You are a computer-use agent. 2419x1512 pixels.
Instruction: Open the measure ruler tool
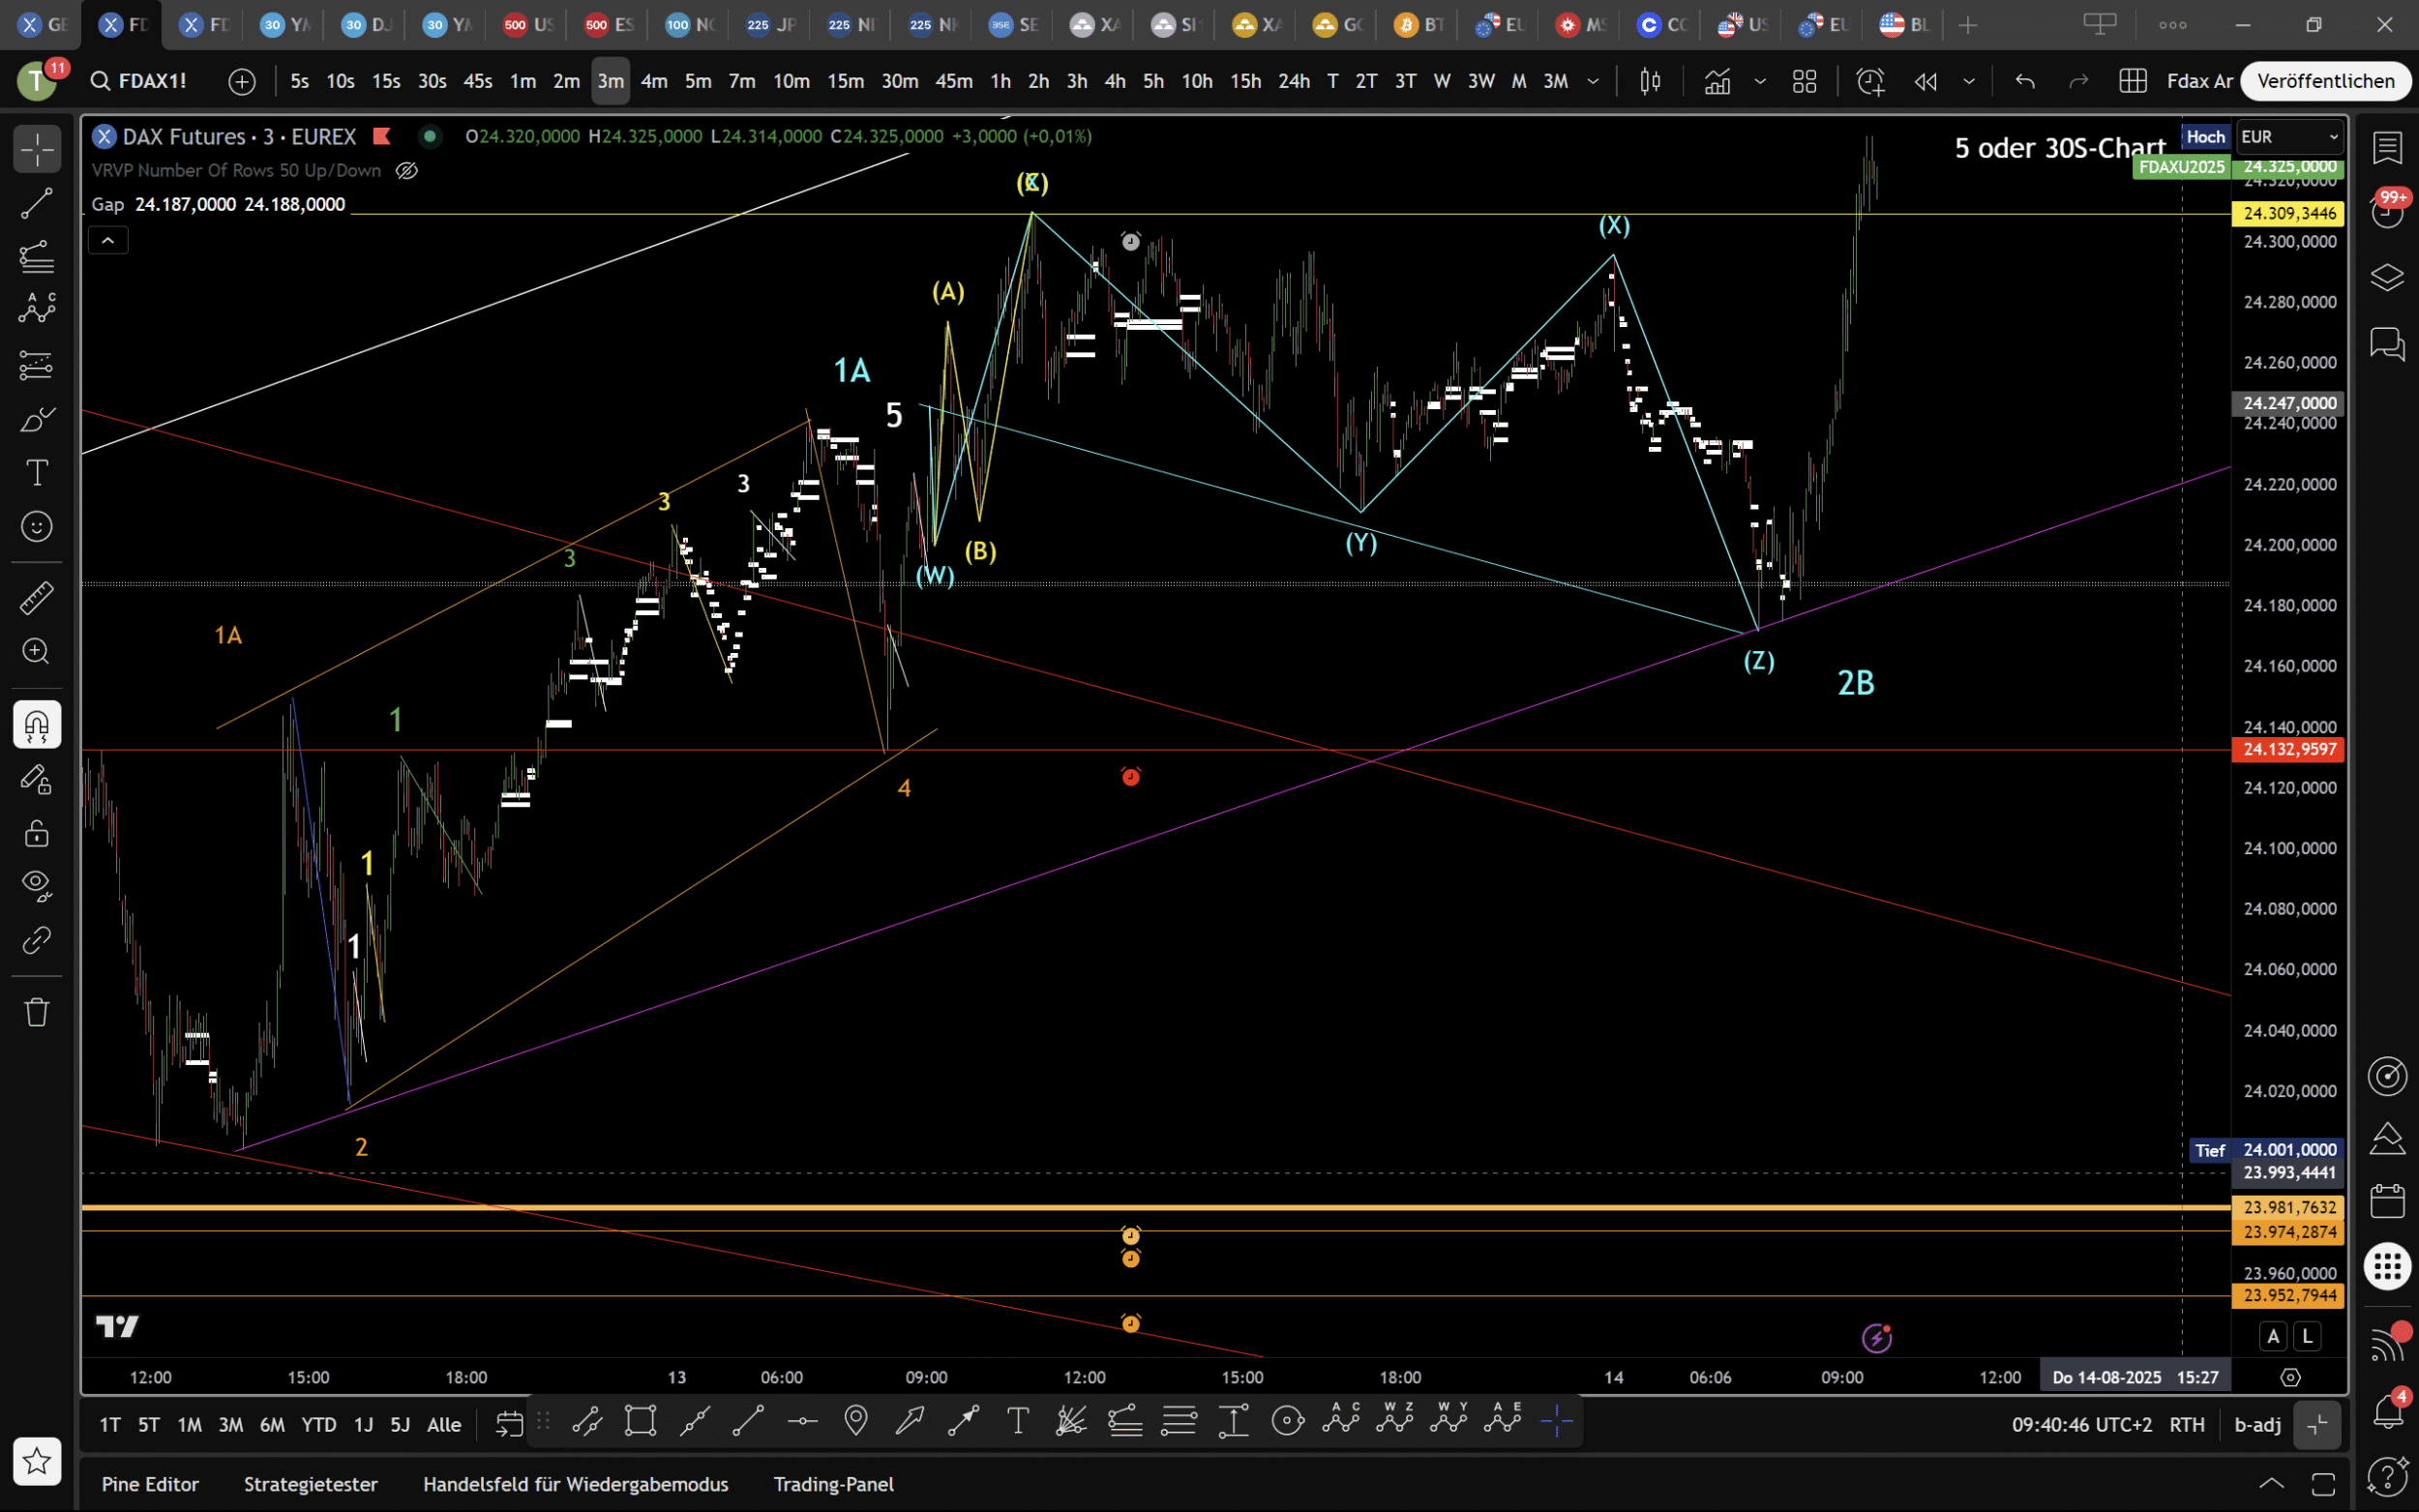[37, 598]
